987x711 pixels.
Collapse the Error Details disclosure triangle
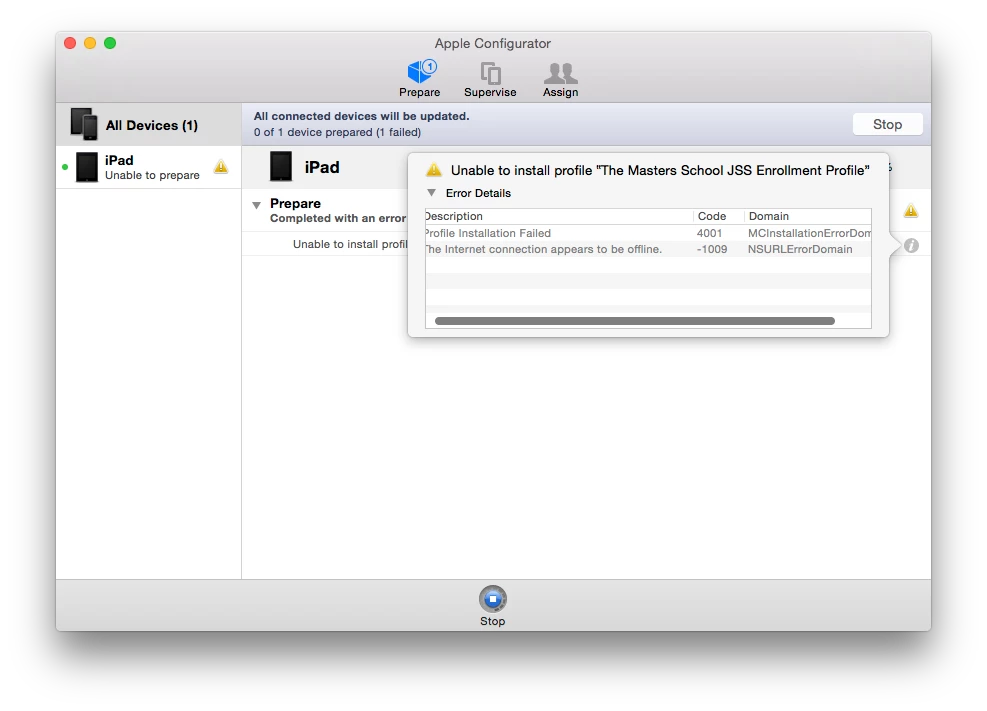tap(431, 193)
